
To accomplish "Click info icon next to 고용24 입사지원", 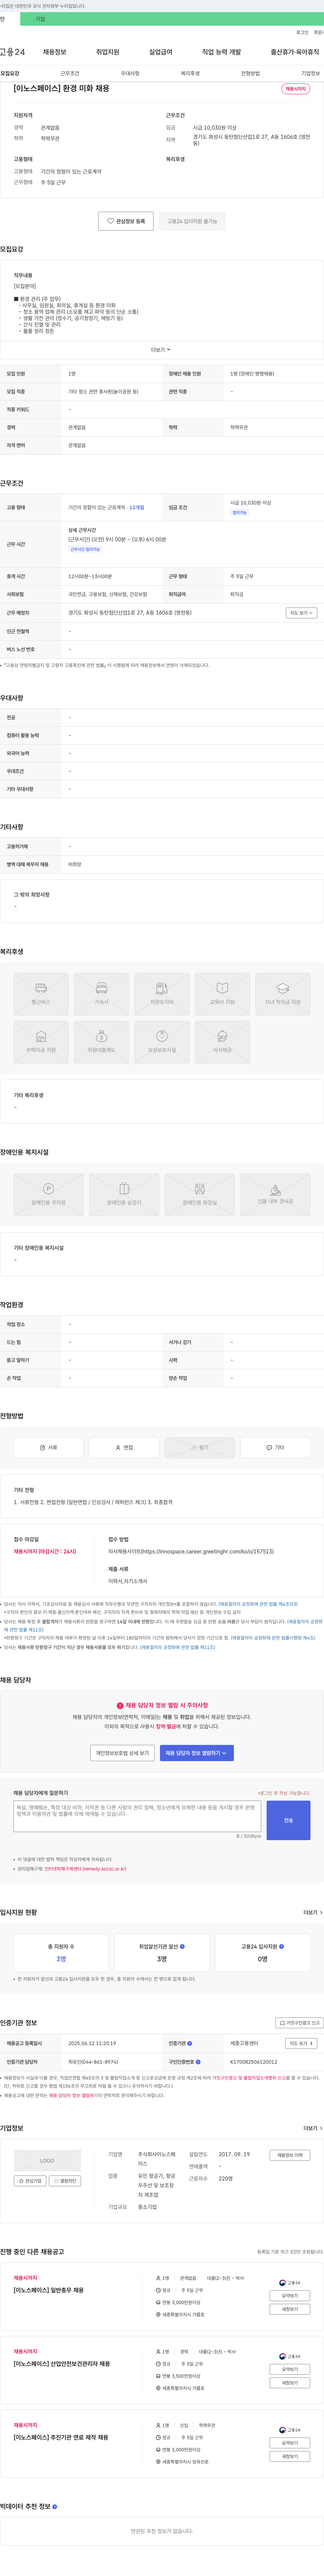I will tap(281, 1946).
